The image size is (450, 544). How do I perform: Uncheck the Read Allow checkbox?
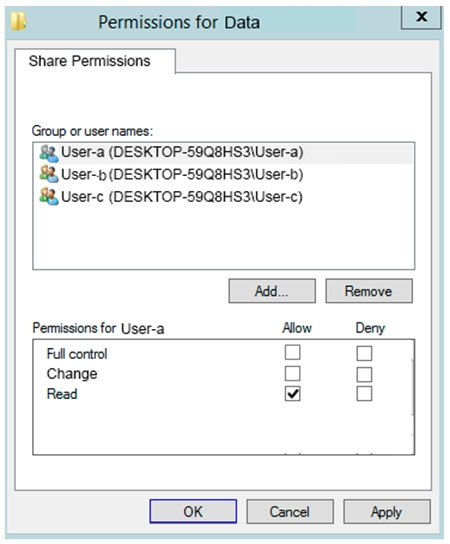point(292,394)
